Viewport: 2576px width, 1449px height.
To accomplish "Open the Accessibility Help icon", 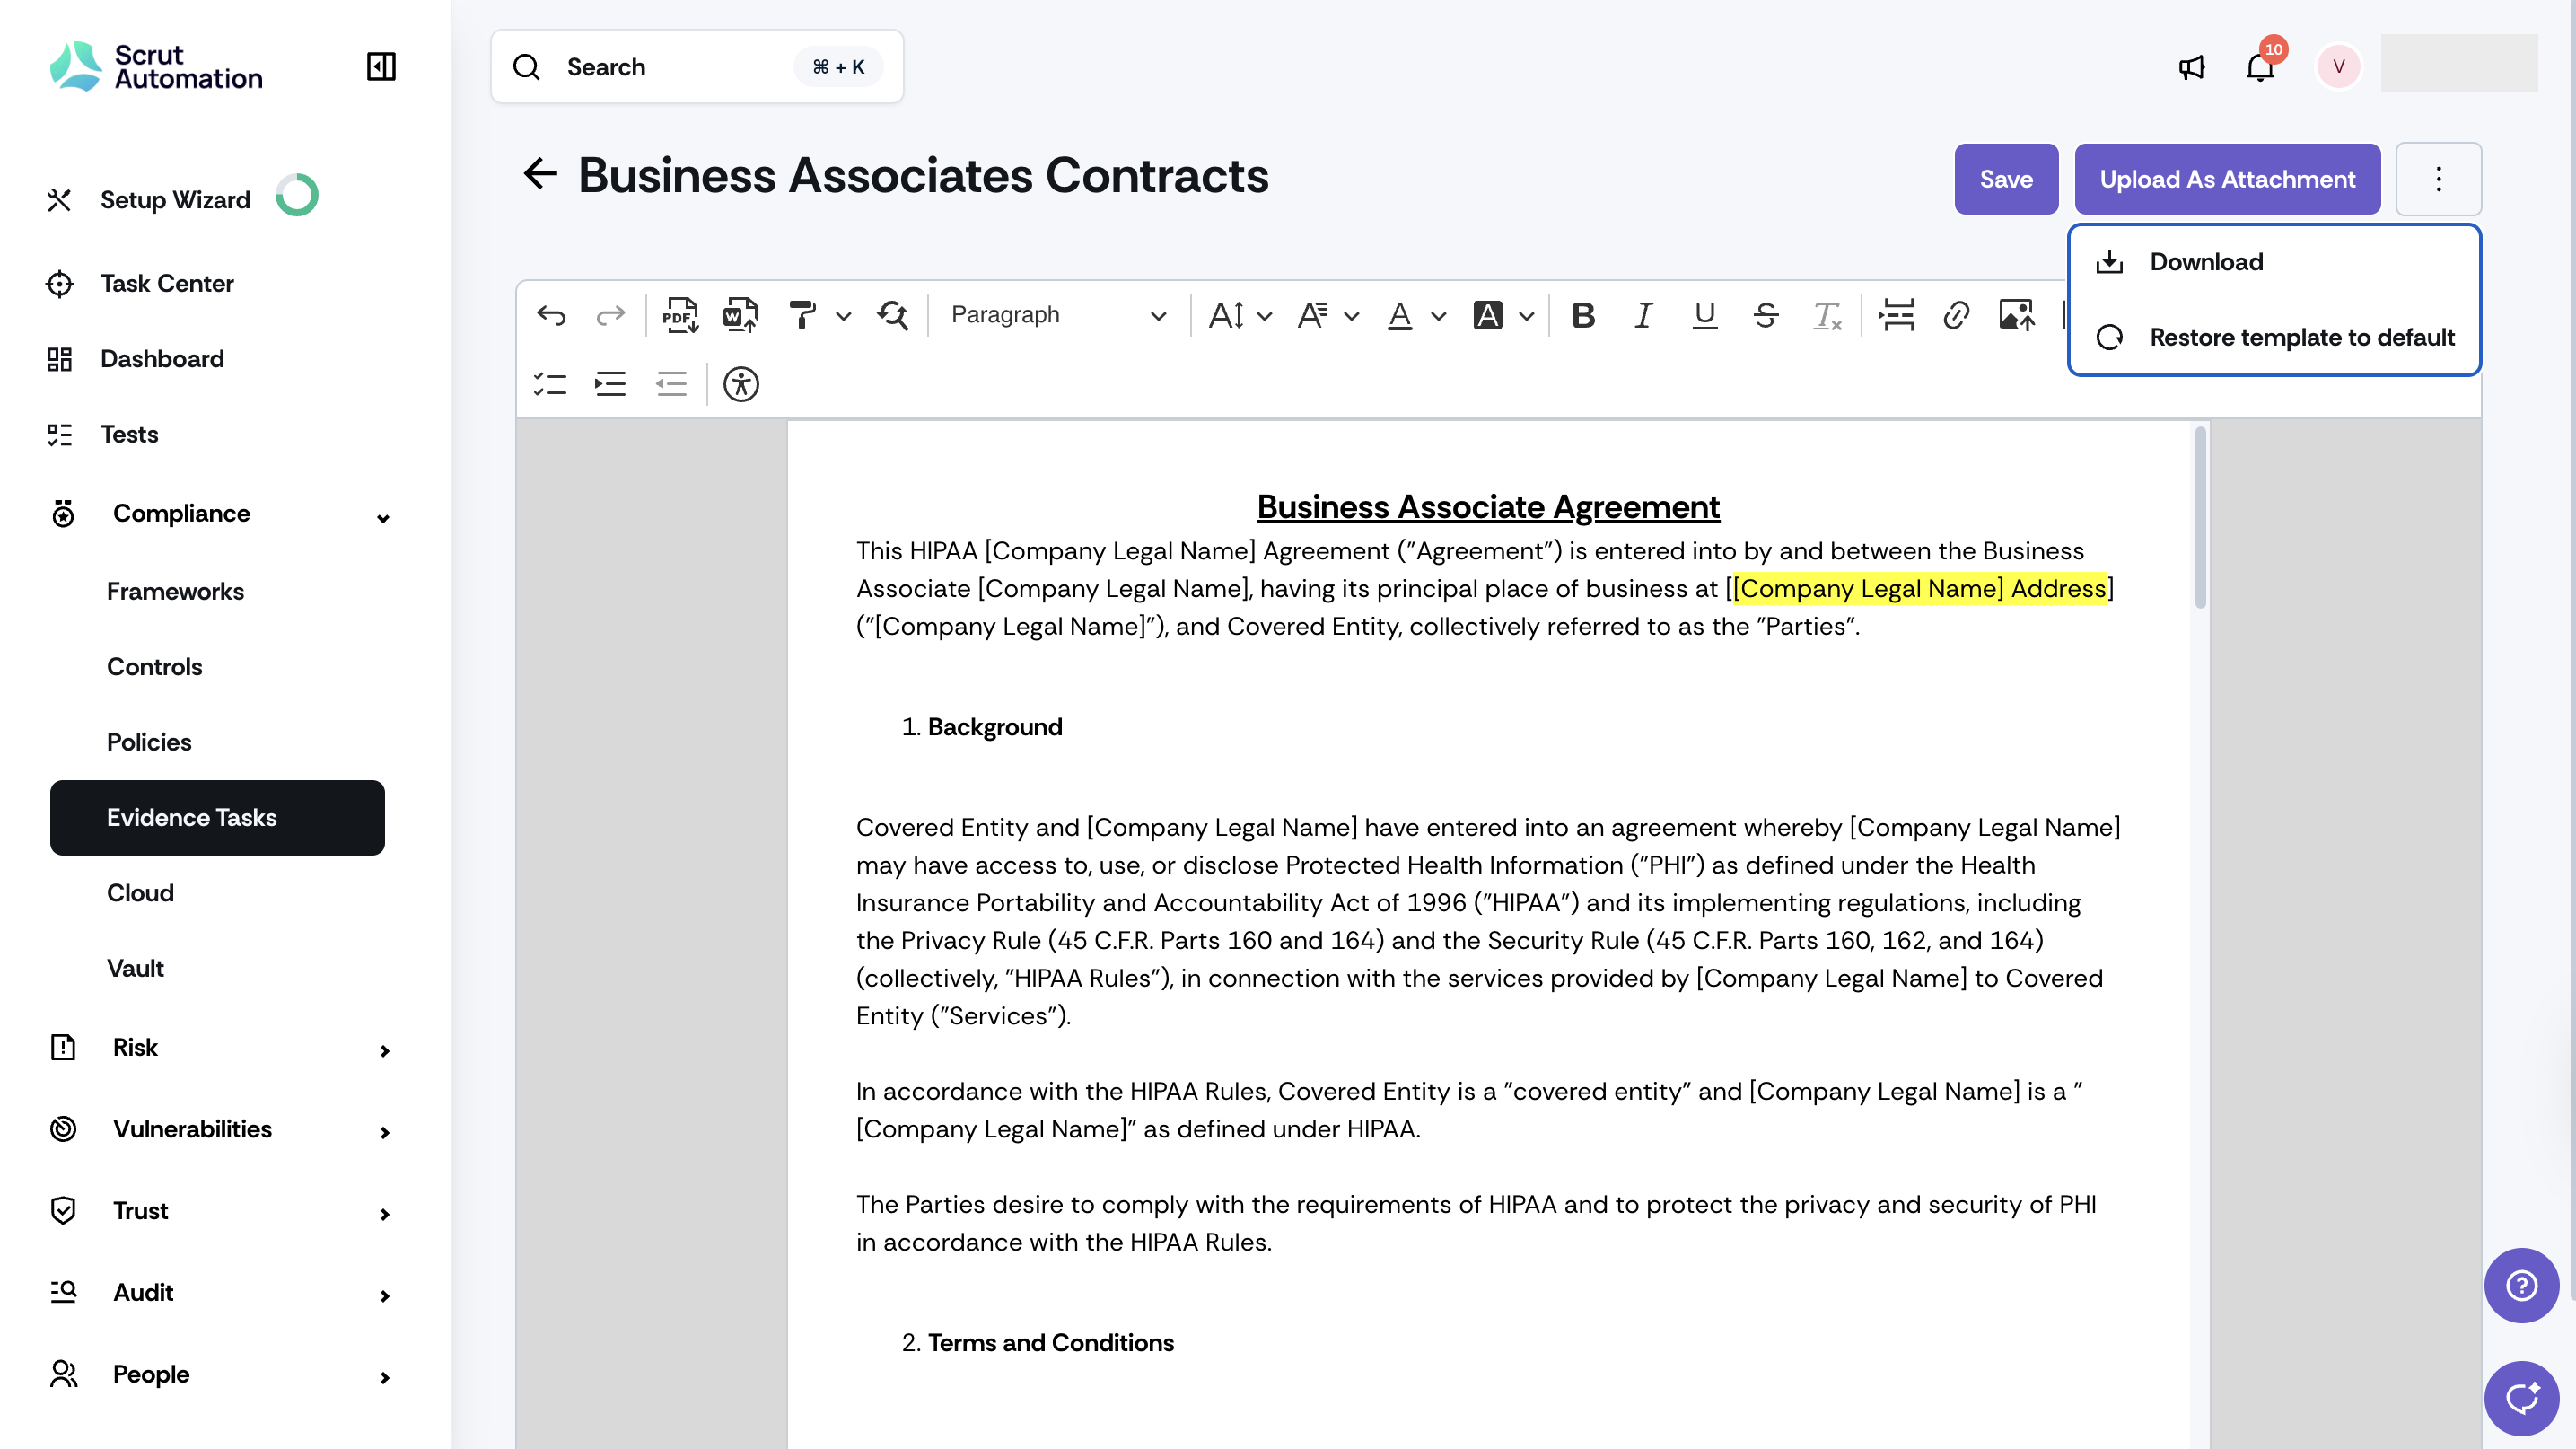I will coord(741,384).
